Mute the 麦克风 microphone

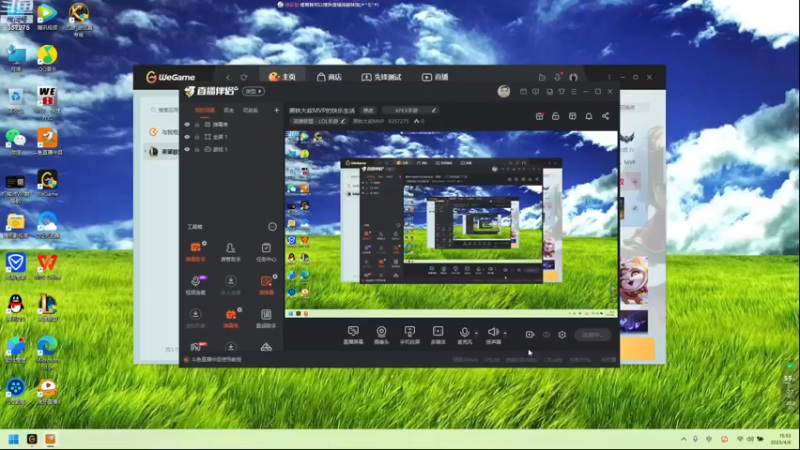tap(464, 335)
